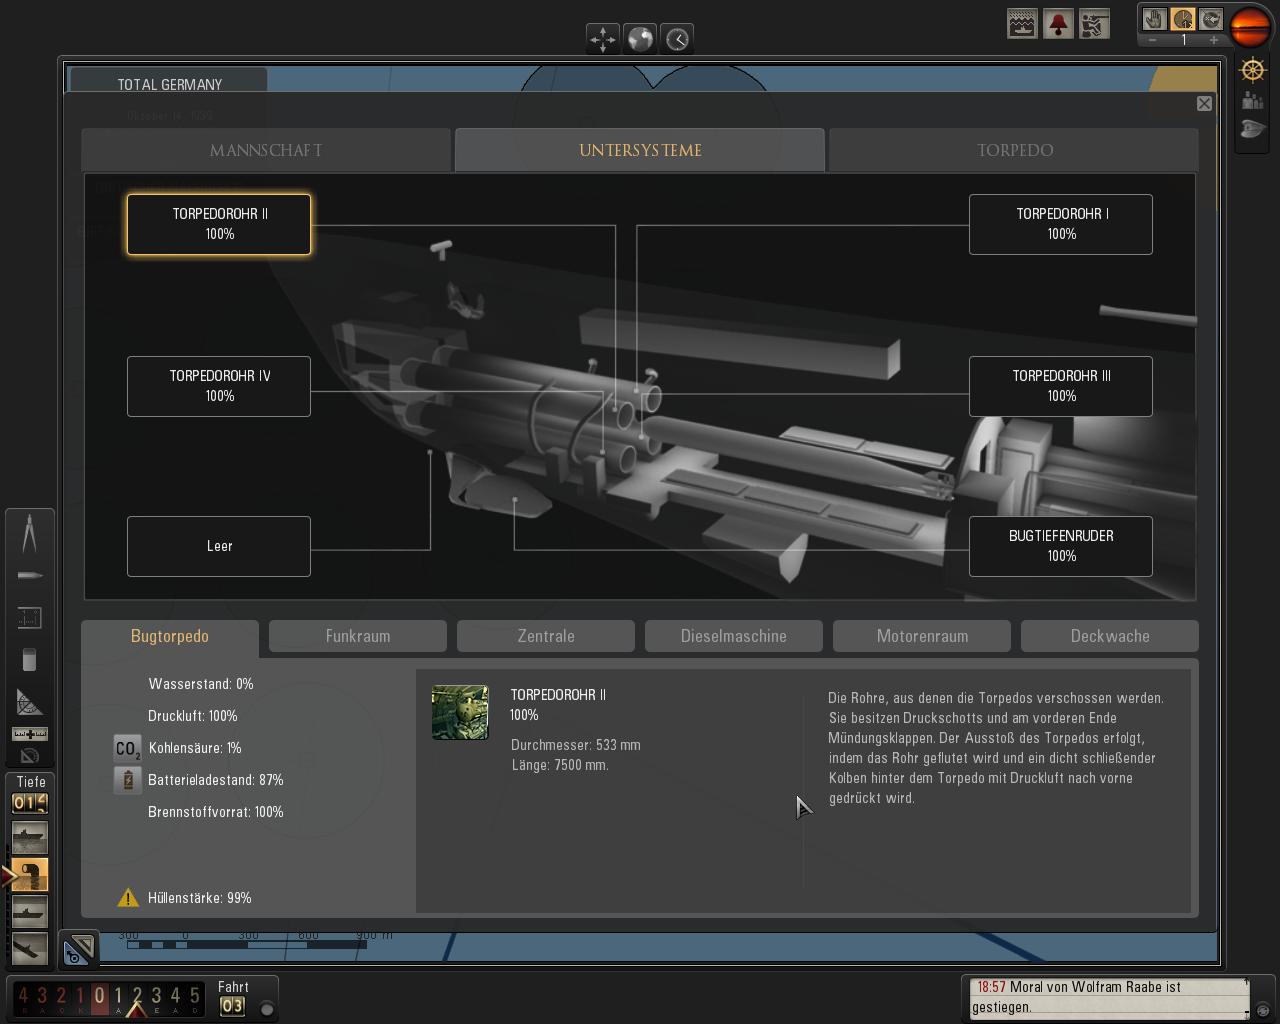Select the TORPEDOROHR III system box
Viewport: 1280px width, 1024px height.
(x=1061, y=386)
